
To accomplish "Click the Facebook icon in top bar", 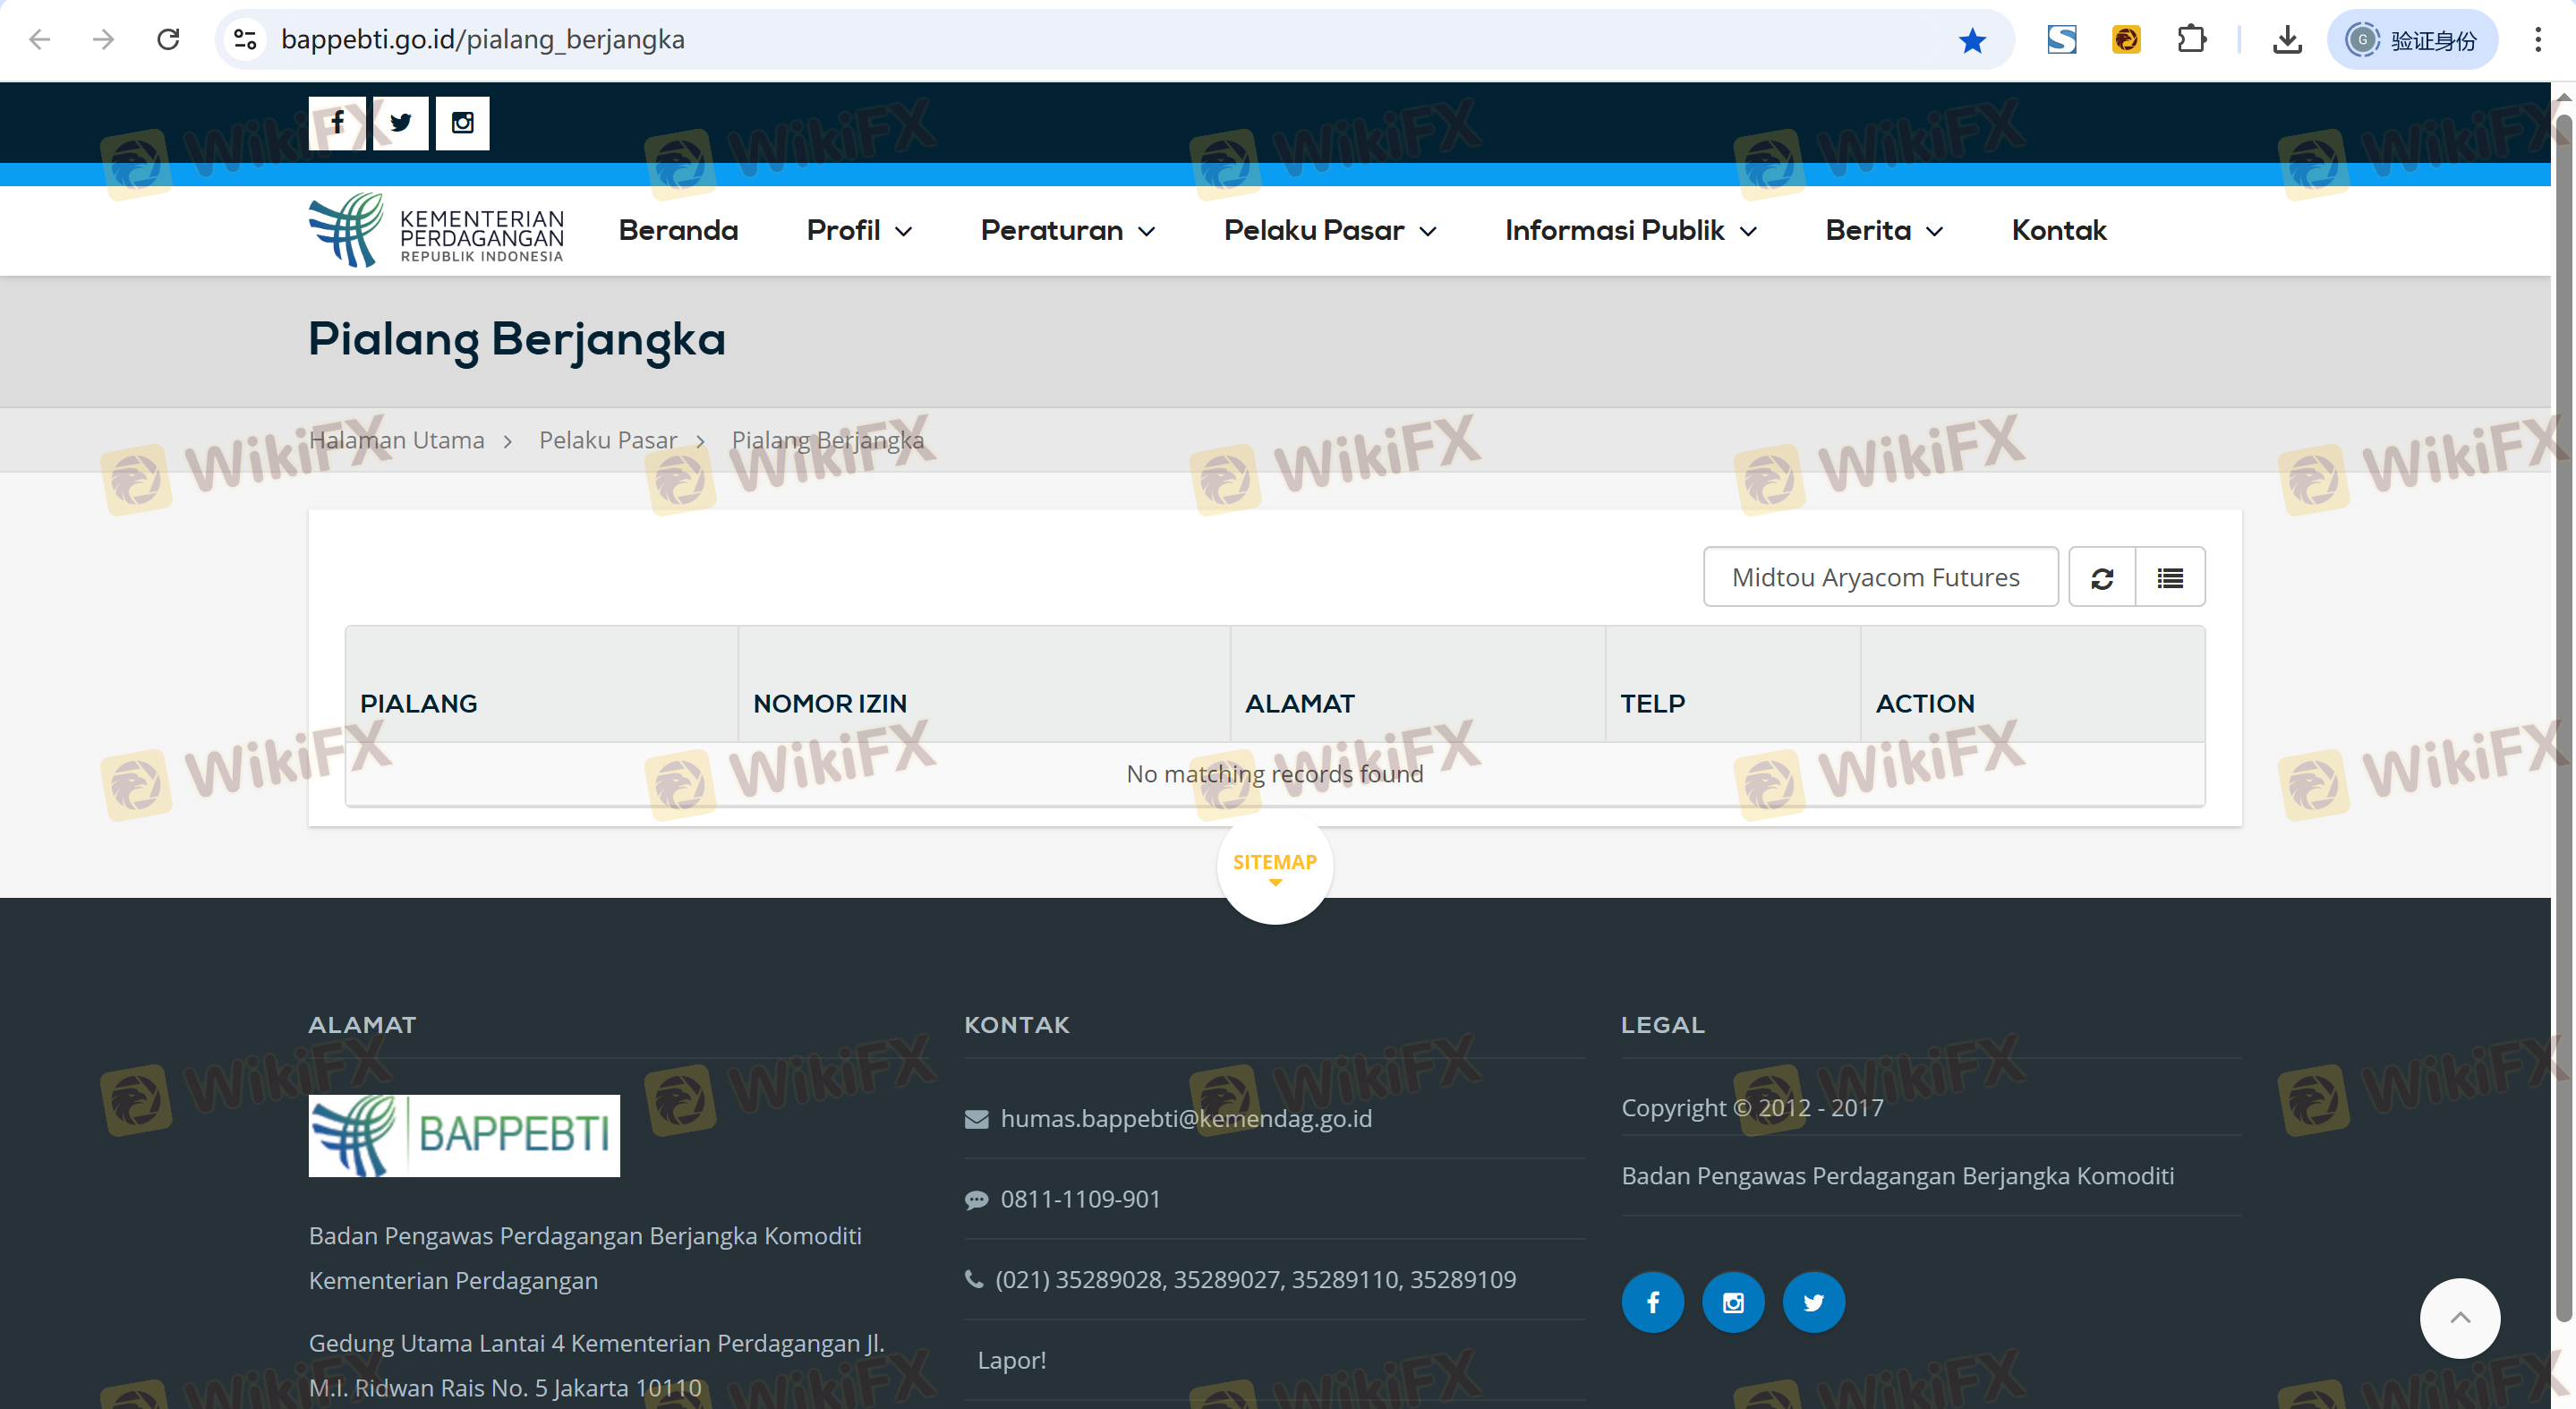I will [x=337, y=123].
